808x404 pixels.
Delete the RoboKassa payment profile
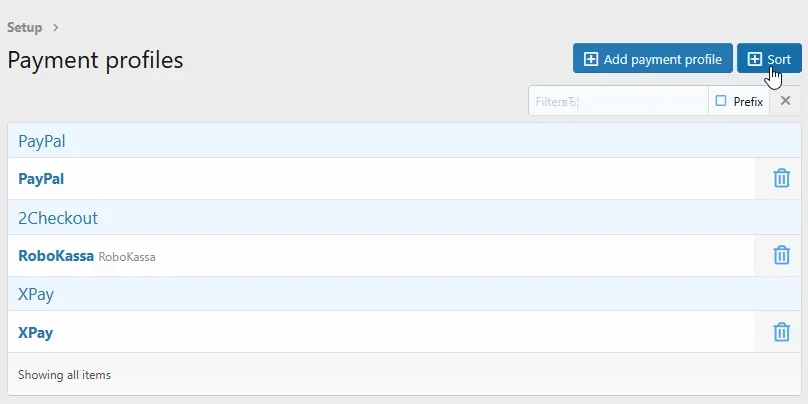click(x=781, y=256)
